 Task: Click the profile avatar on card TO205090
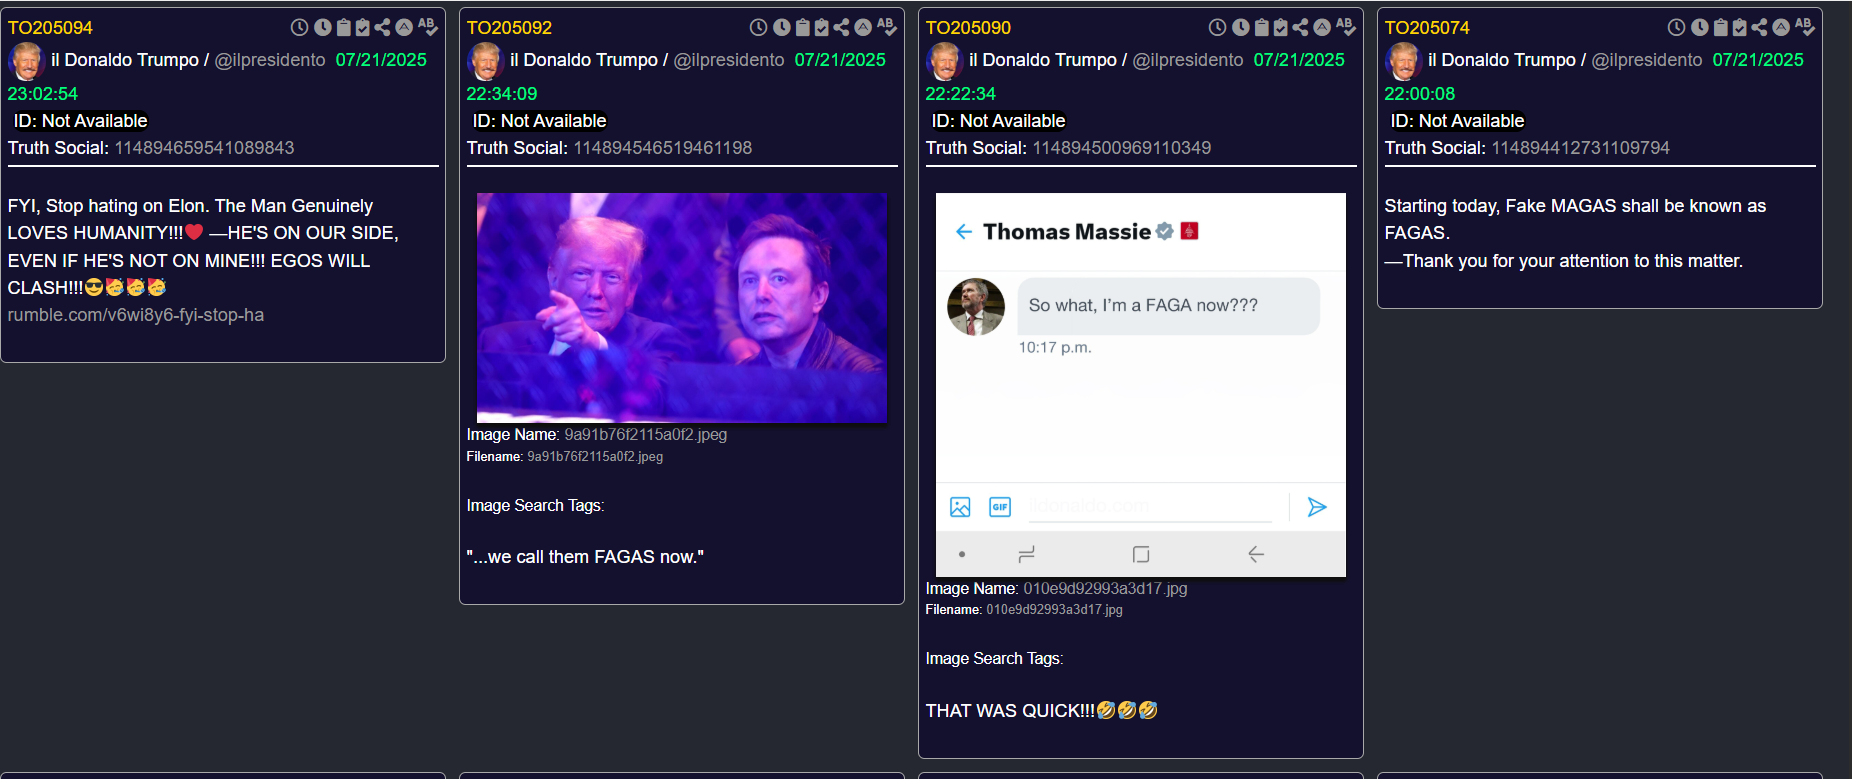[x=944, y=61]
